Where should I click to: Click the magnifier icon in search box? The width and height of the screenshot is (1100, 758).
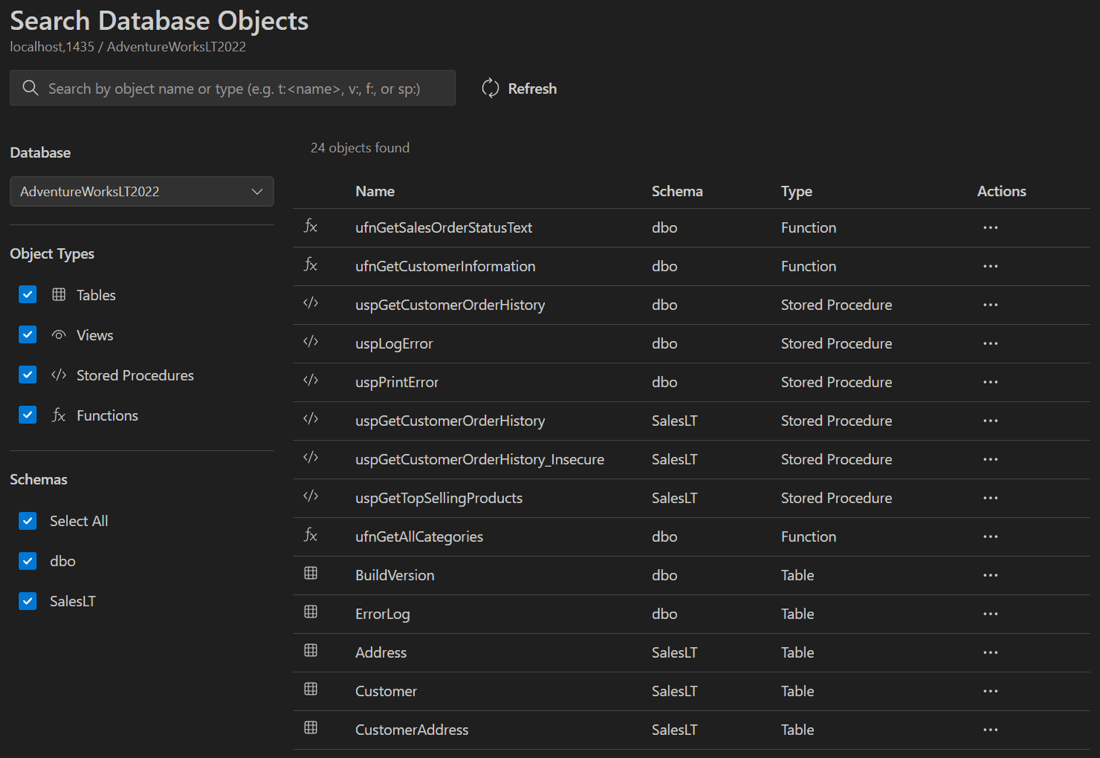[31, 88]
